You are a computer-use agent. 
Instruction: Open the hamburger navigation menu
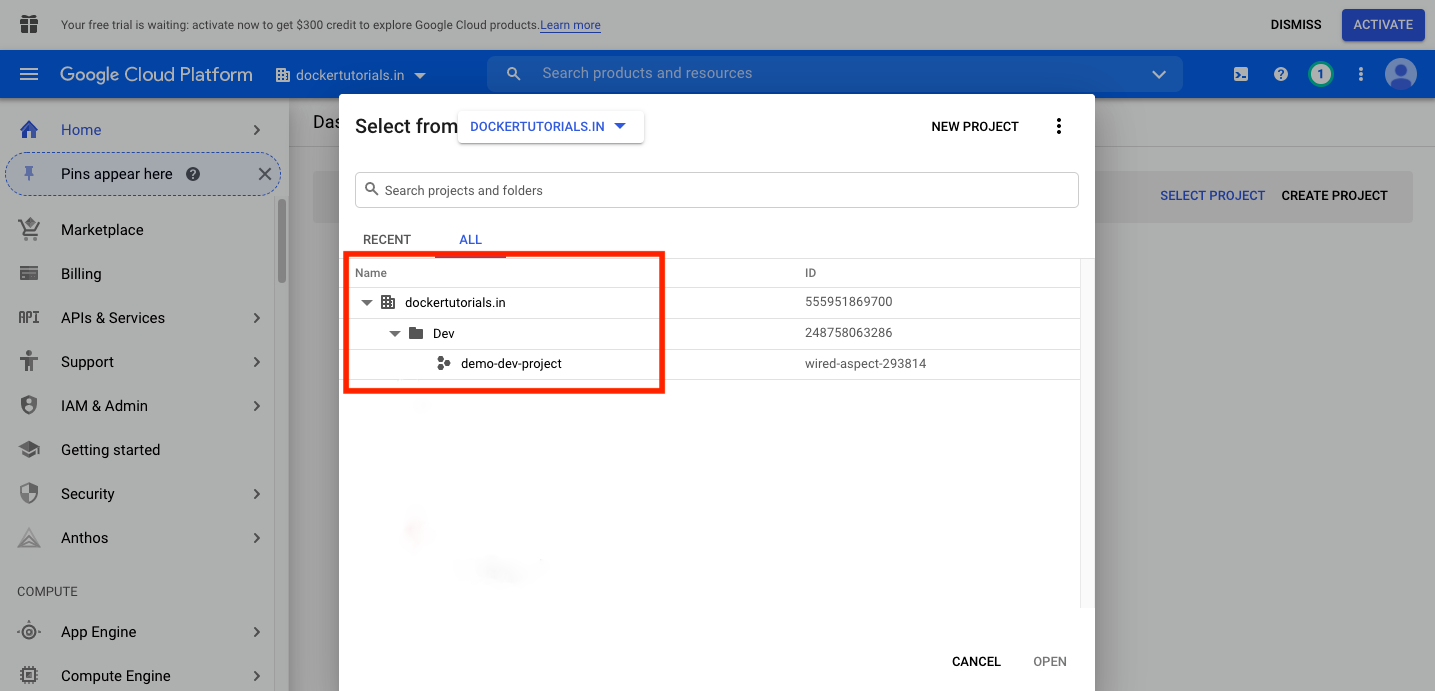pos(29,74)
